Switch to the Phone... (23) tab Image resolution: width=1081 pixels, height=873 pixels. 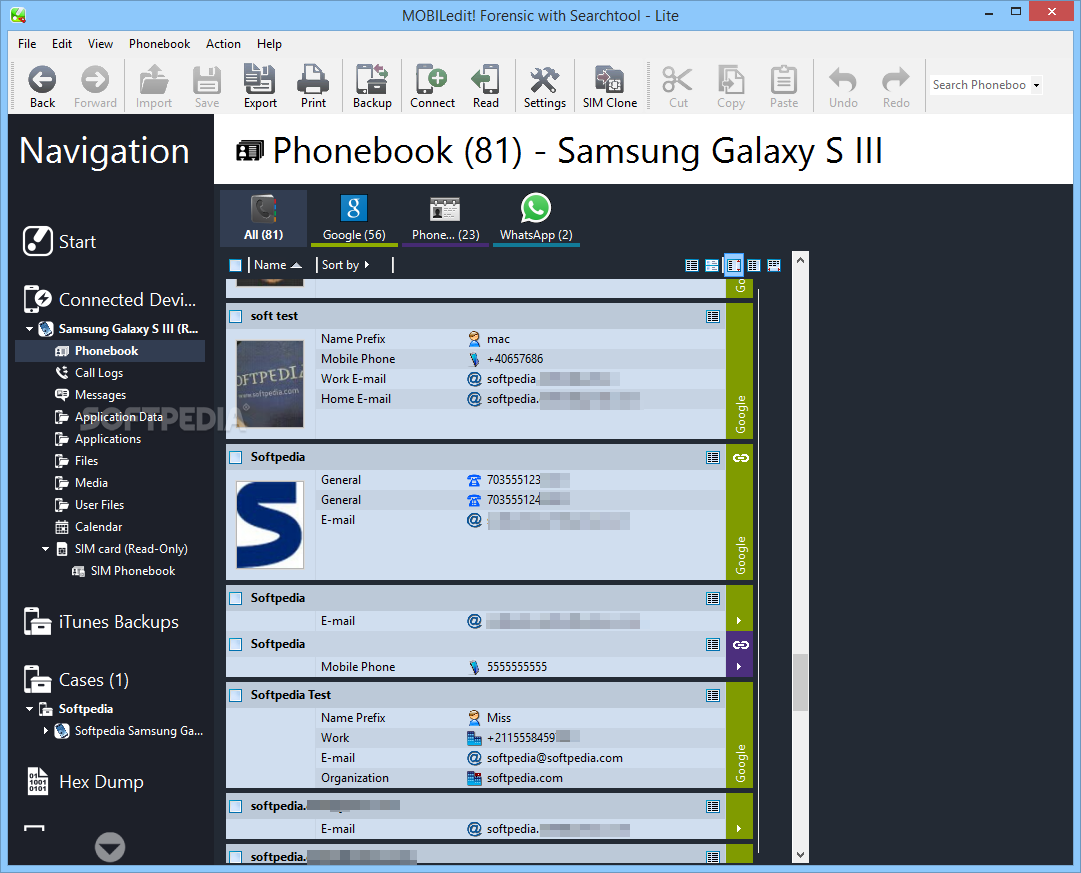(x=445, y=219)
